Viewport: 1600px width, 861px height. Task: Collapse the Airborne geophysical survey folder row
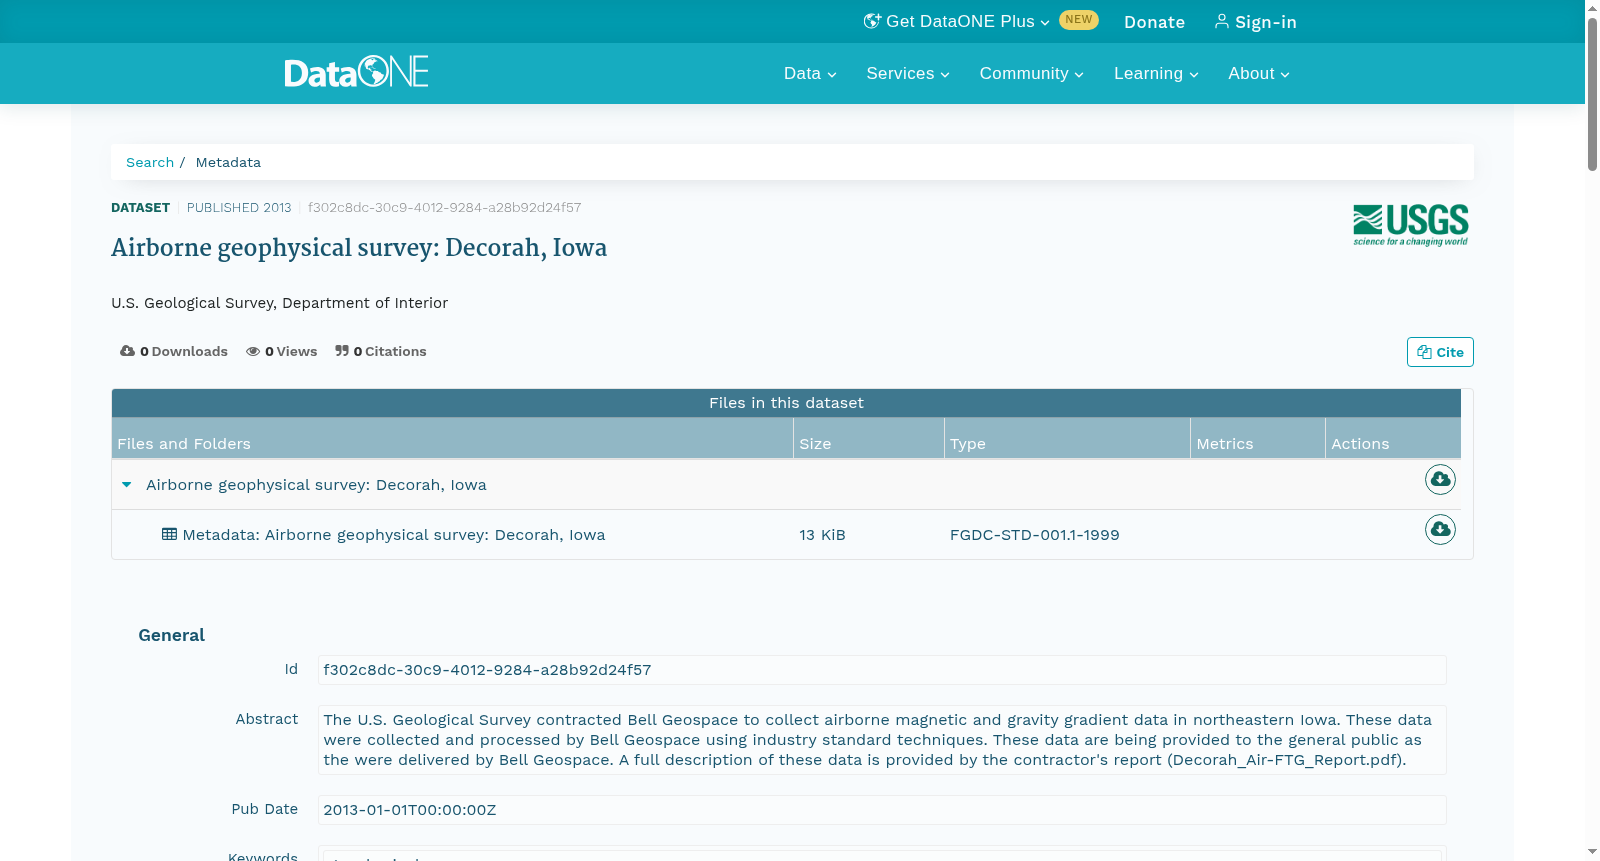(x=127, y=485)
